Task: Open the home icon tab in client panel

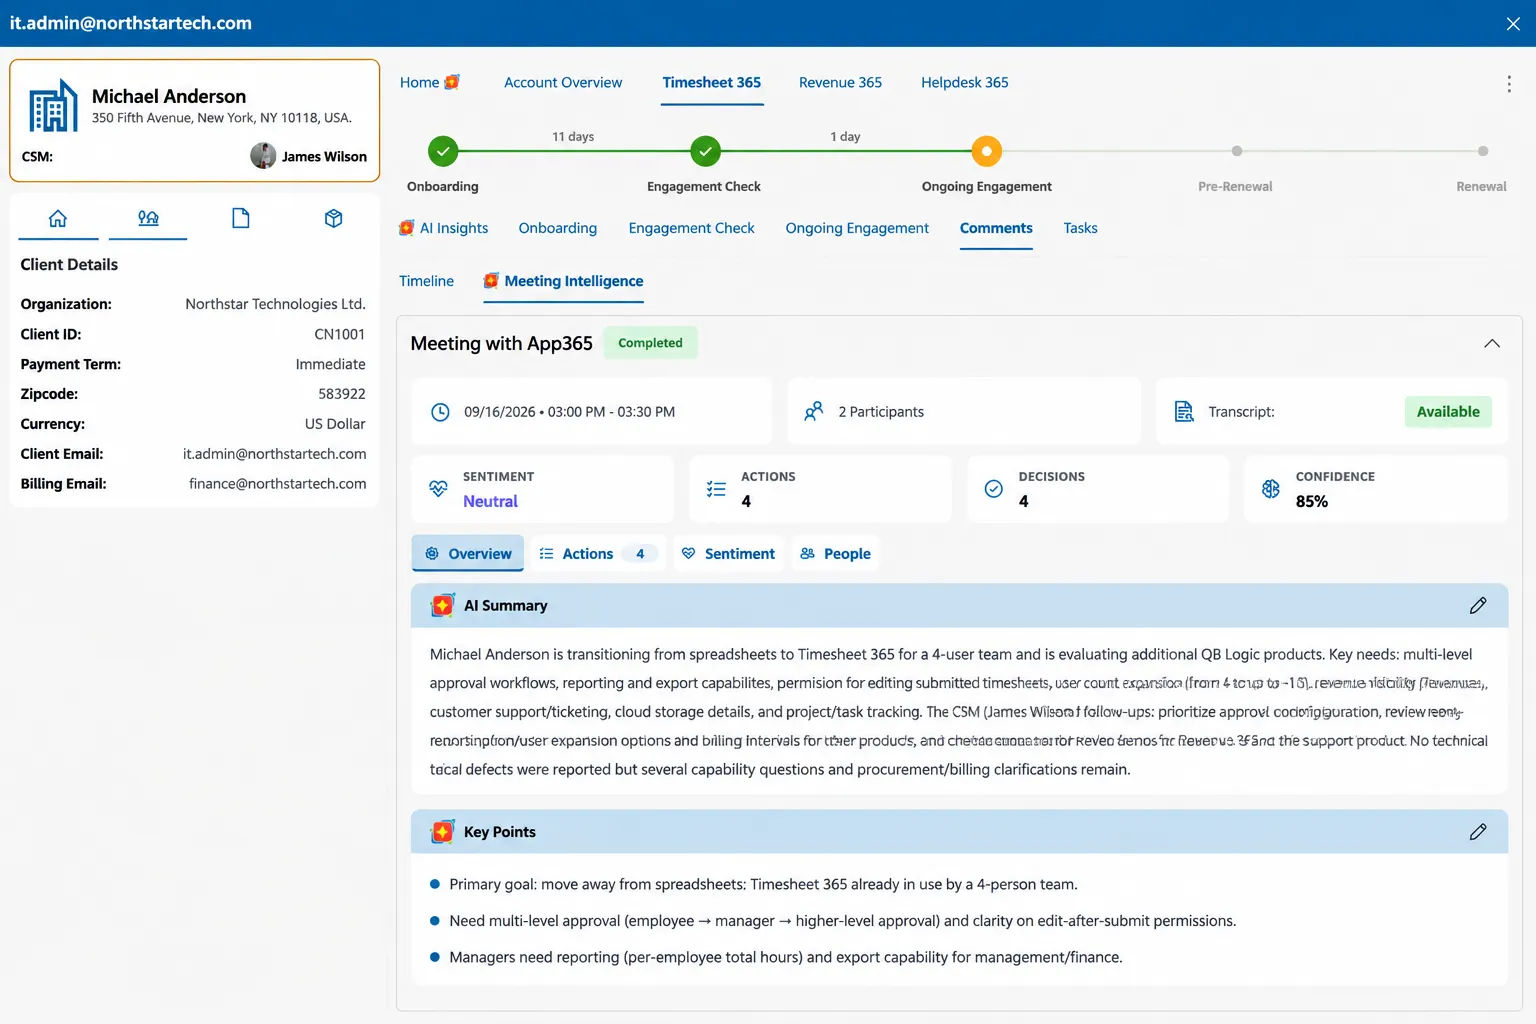Action: coord(58,218)
